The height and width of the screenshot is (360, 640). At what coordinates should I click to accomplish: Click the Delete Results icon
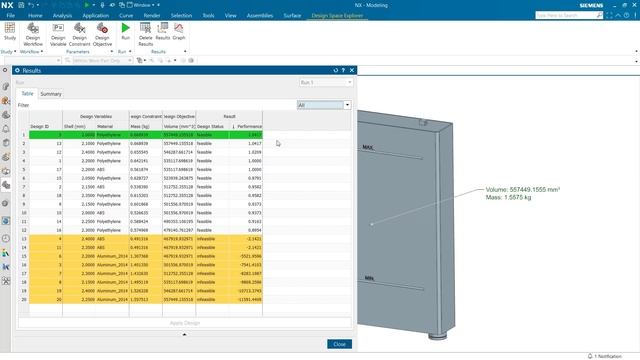[x=145, y=34]
